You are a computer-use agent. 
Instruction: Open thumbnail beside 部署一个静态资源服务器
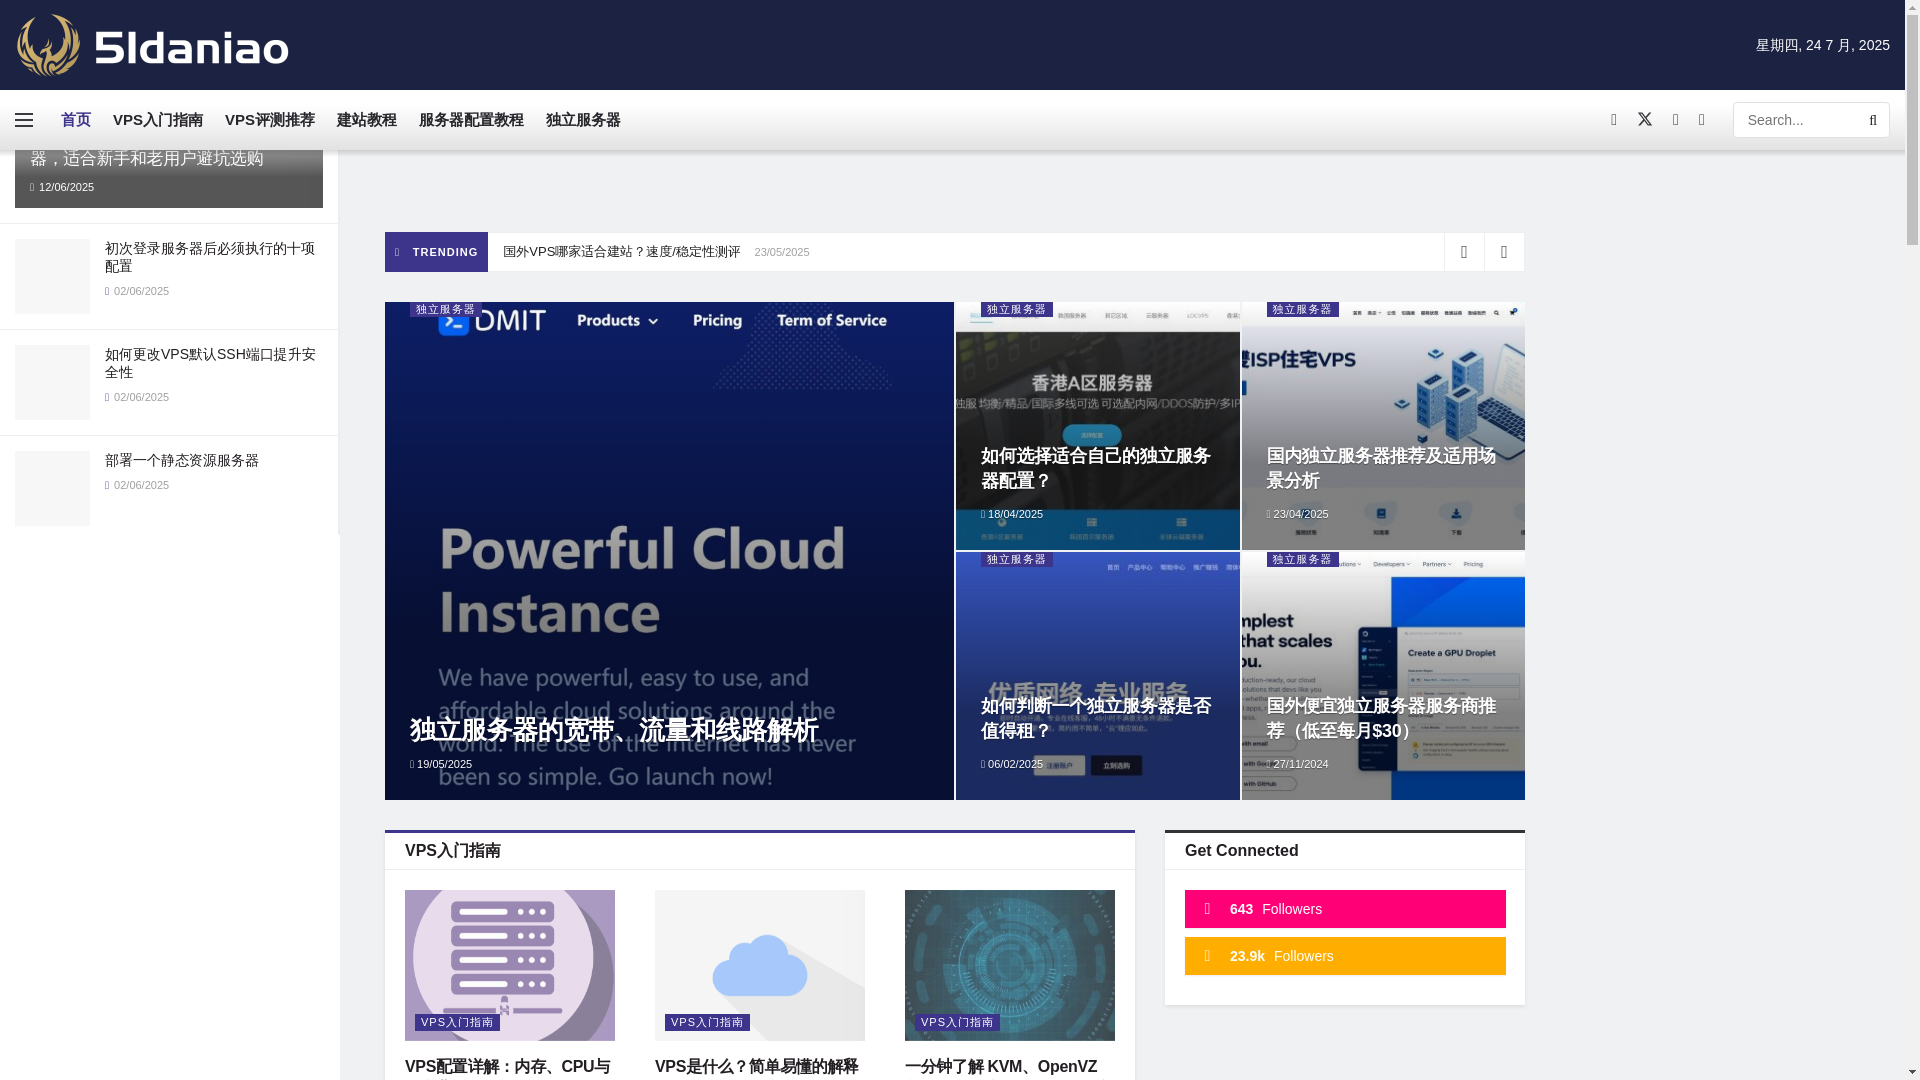(52, 488)
